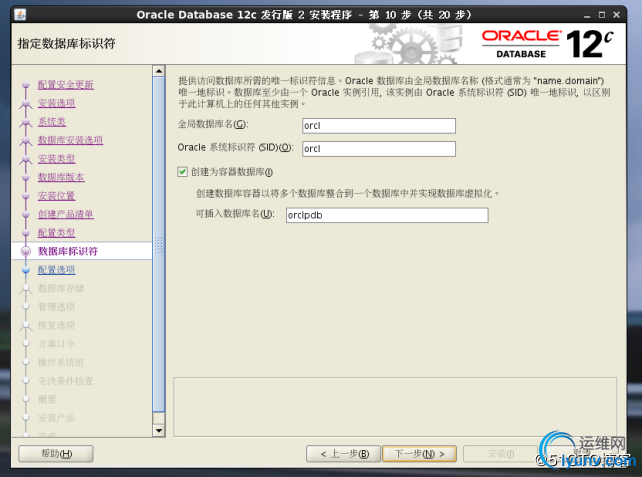Click the disabled 方案口令 step text

click(x=57, y=344)
